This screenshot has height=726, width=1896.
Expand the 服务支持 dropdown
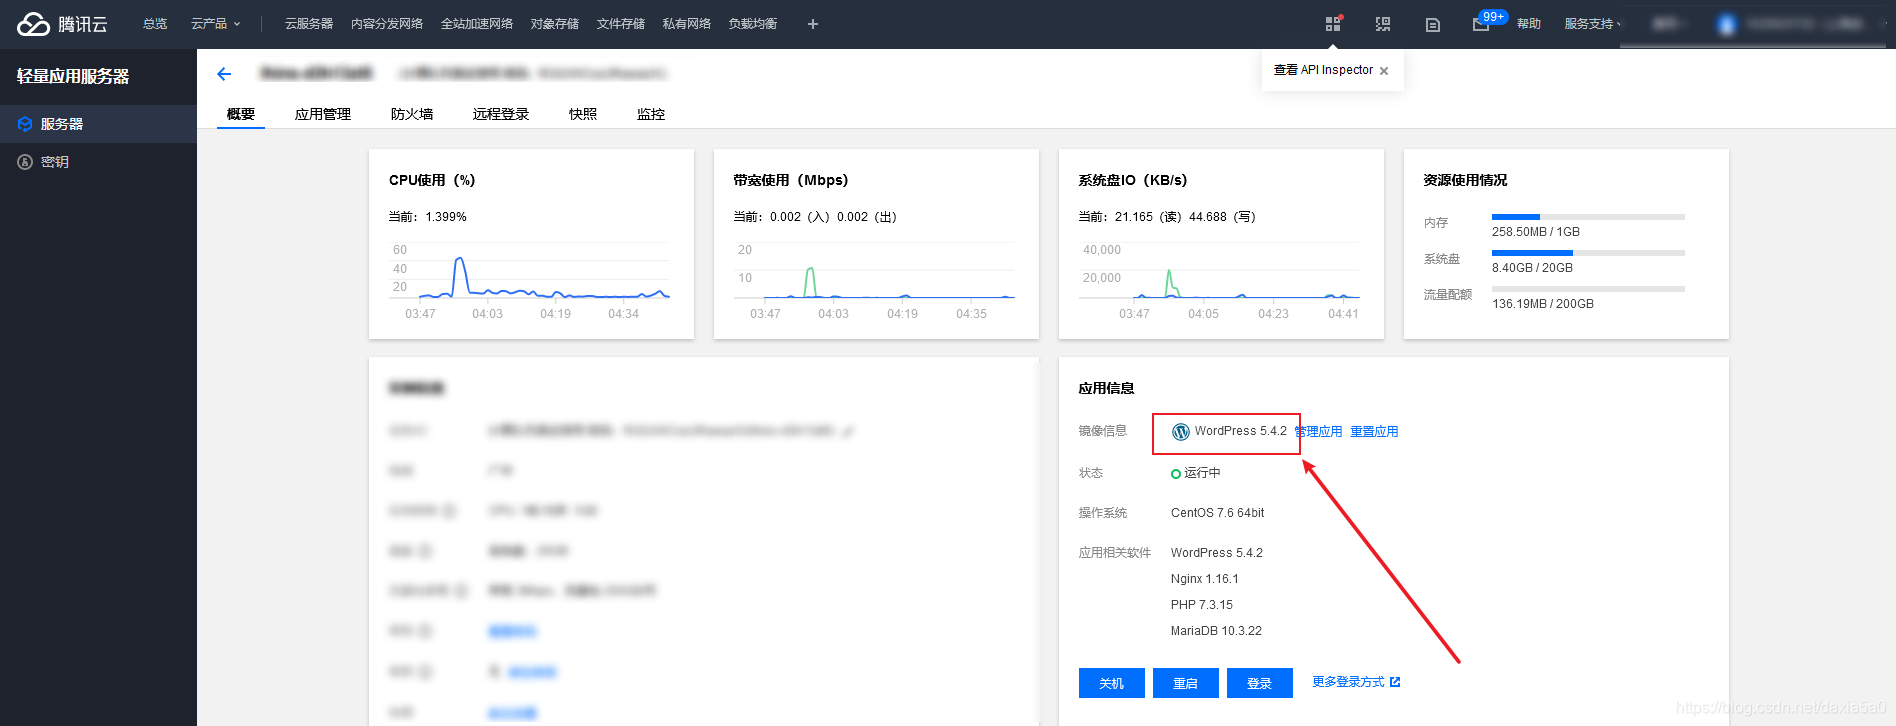(1592, 24)
